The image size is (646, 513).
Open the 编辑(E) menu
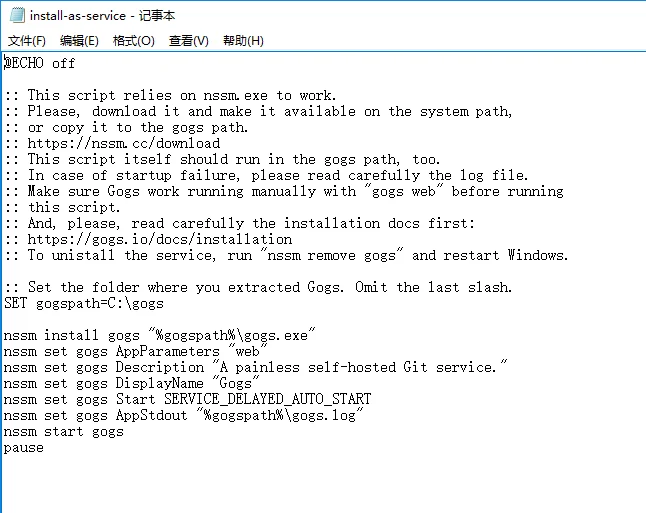pos(79,41)
